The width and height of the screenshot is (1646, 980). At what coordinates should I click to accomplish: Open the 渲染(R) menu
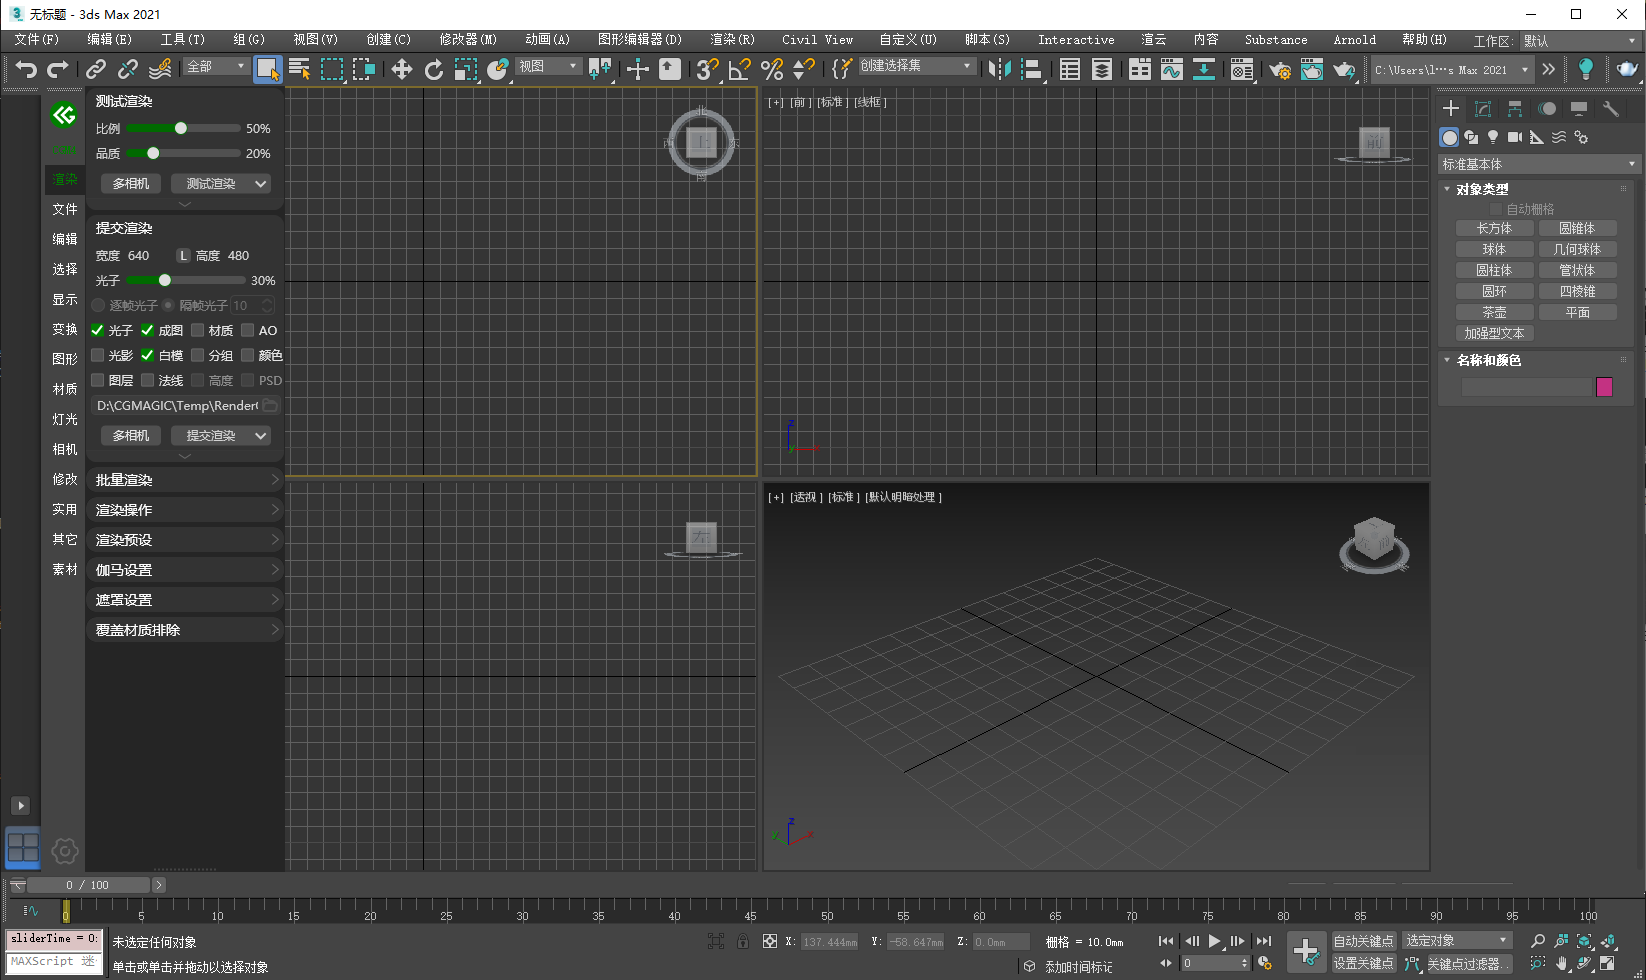[x=732, y=40]
